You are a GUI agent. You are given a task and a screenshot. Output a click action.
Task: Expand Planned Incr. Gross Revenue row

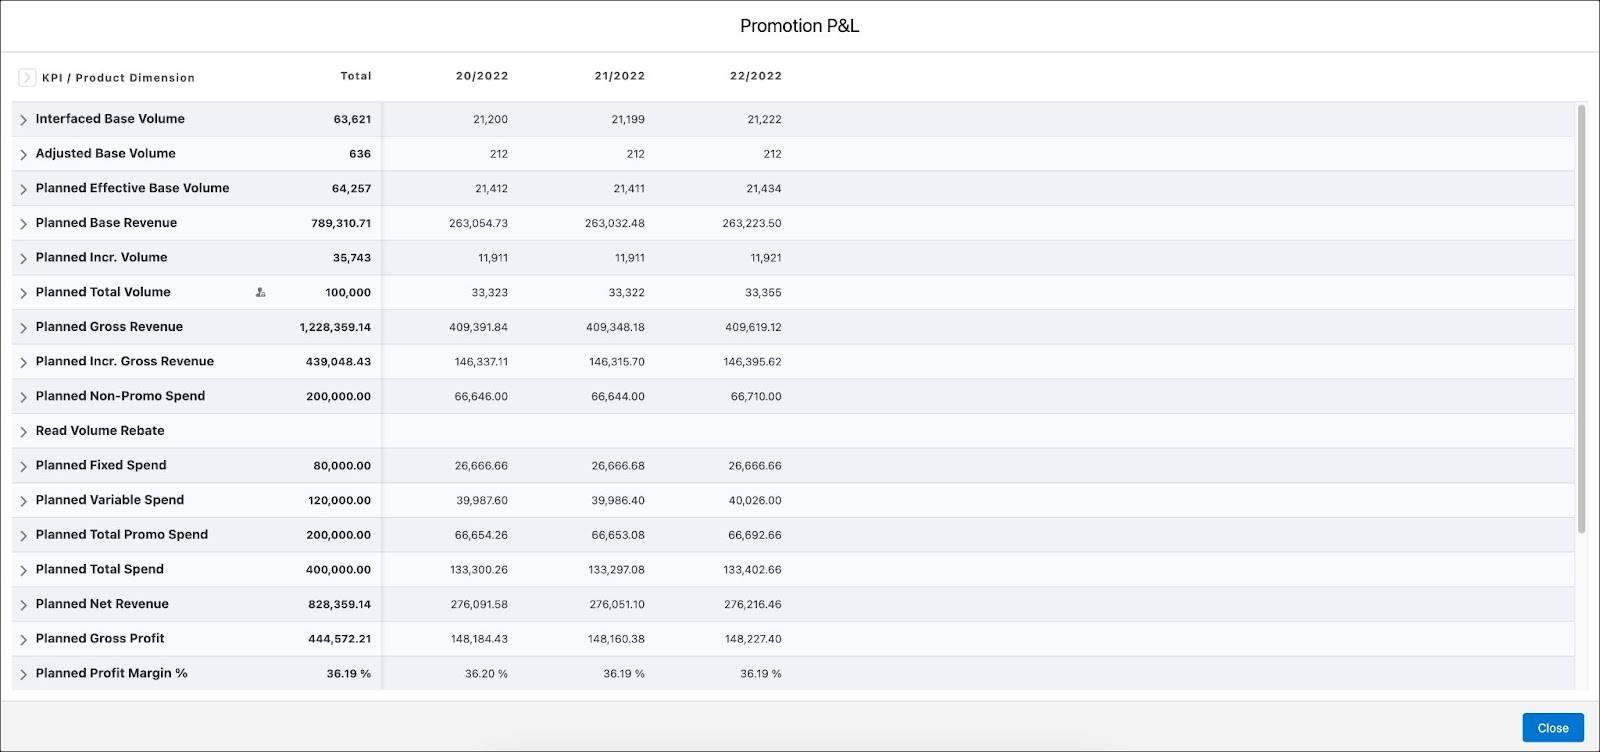click(x=23, y=362)
